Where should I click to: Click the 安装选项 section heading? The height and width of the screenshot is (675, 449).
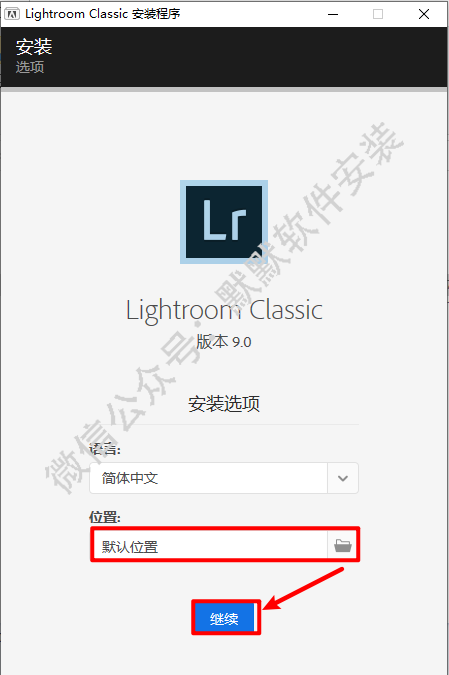[x=224, y=403]
